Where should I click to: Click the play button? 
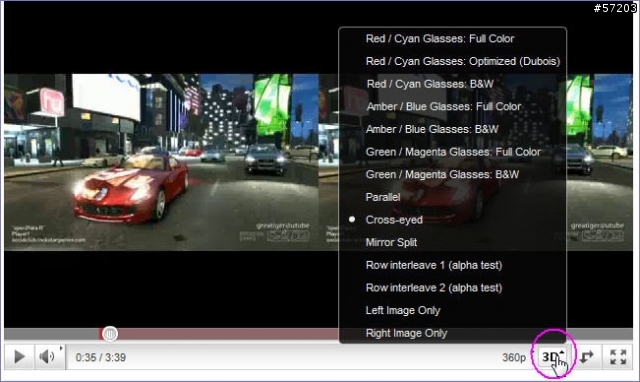click(x=19, y=357)
